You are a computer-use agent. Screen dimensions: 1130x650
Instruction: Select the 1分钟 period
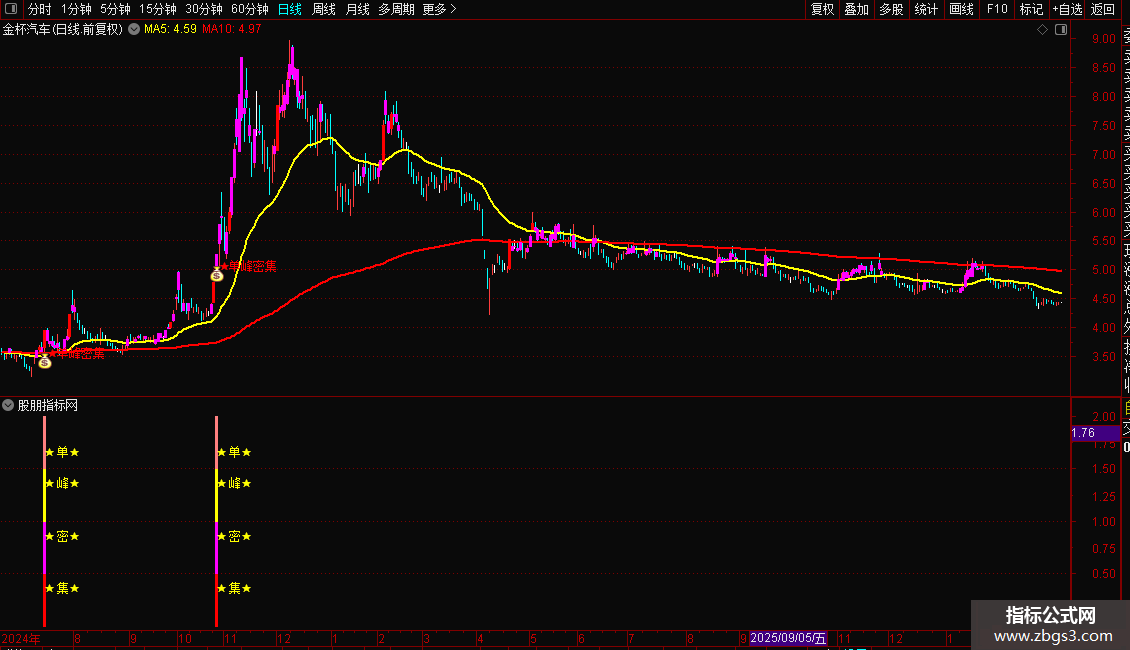pyautogui.click(x=76, y=9)
